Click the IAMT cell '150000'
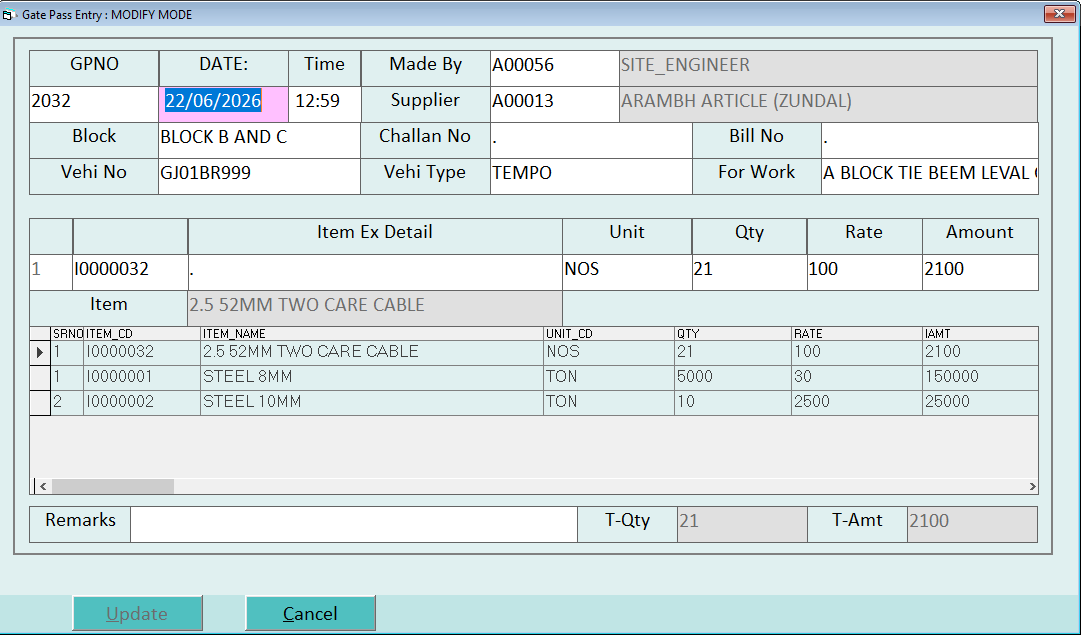The height and width of the screenshot is (636, 1083). tap(980, 377)
